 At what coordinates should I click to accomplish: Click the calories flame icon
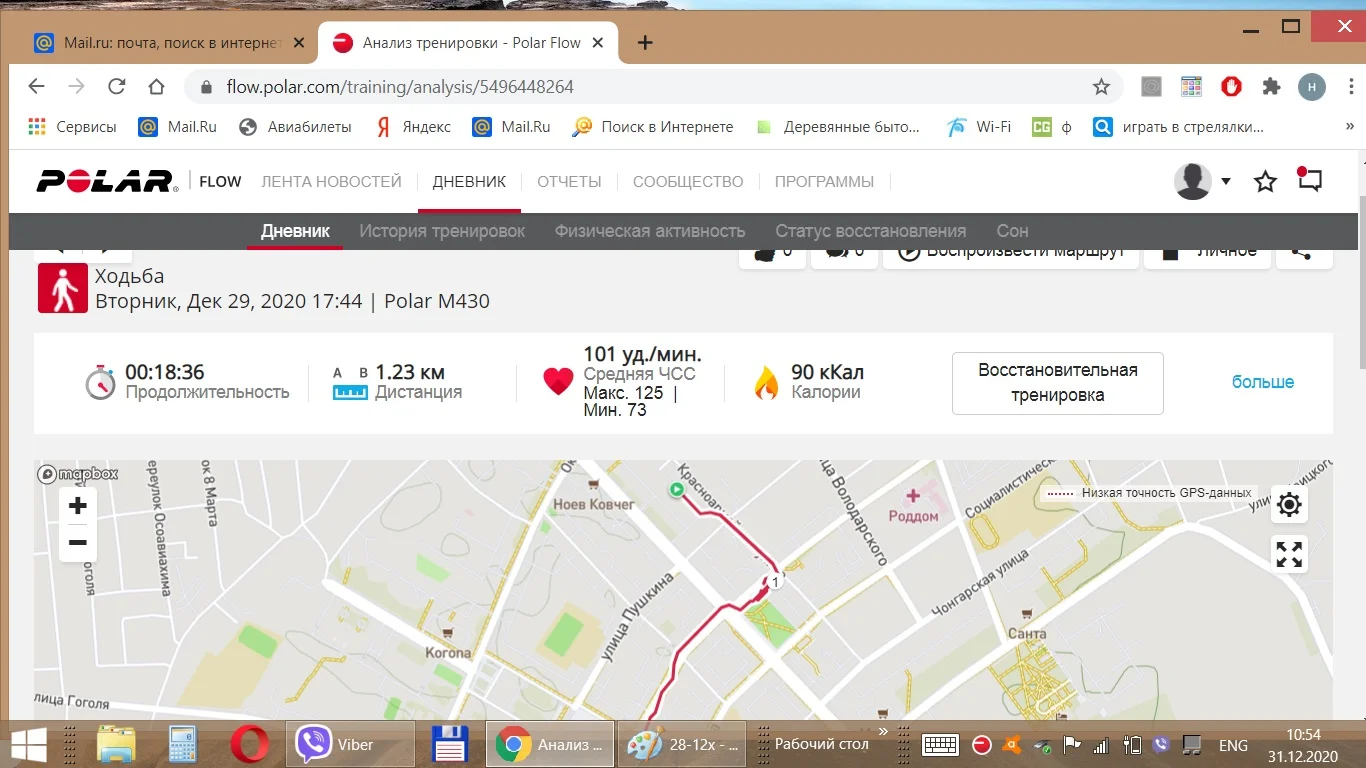pyautogui.click(x=766, y=382)
